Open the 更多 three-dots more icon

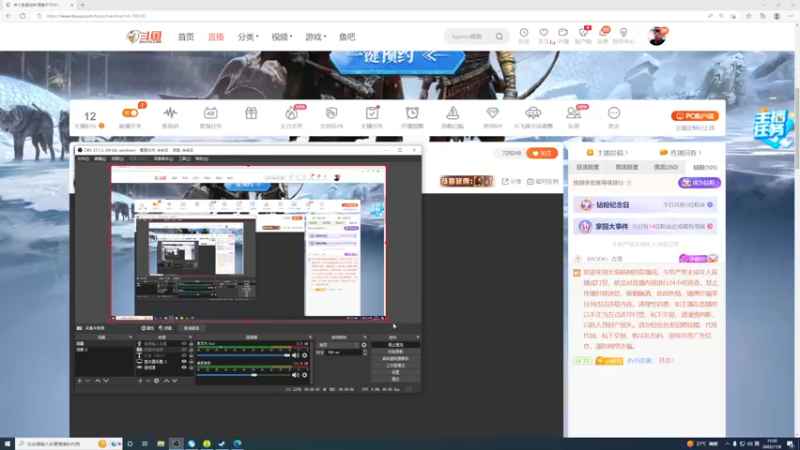(x=614, y=113)
